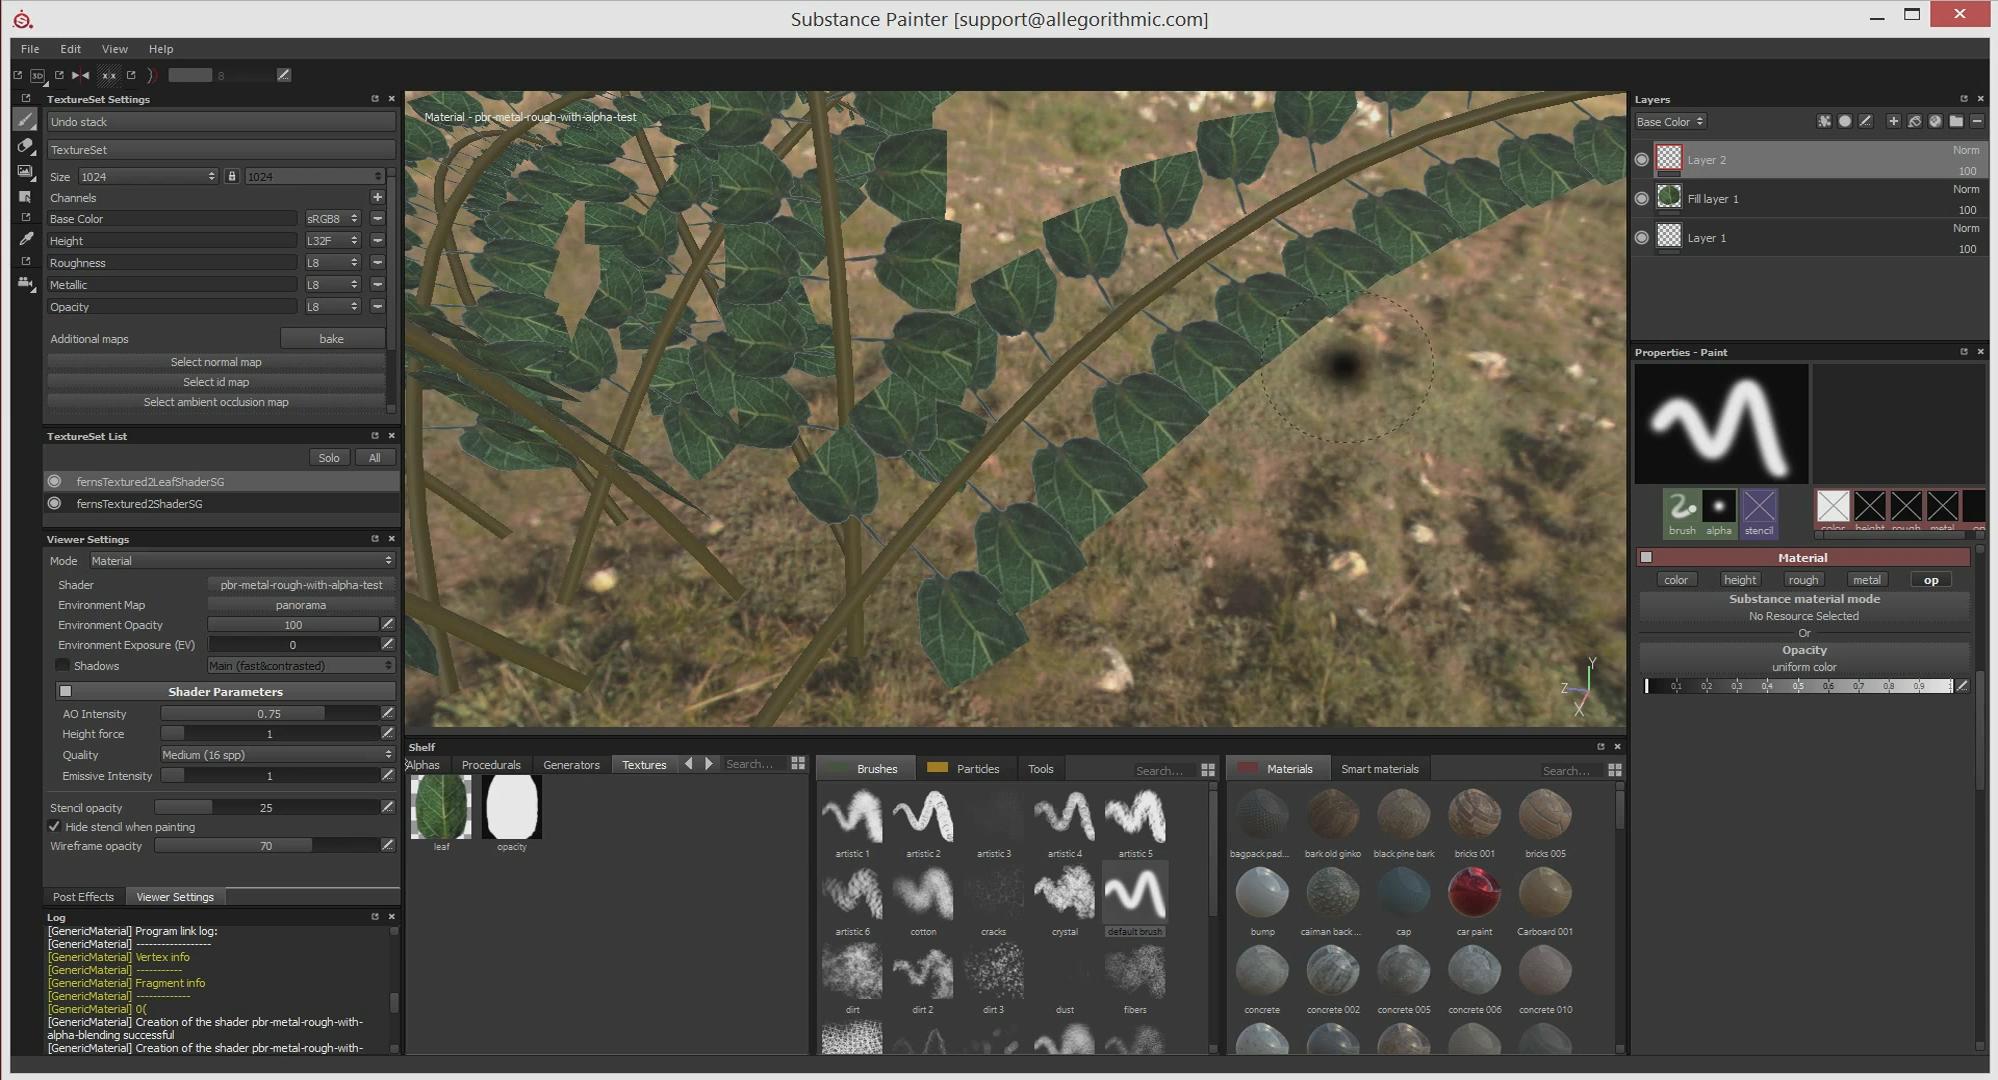Select the stencil slot in brush properties

point(1758,511)
